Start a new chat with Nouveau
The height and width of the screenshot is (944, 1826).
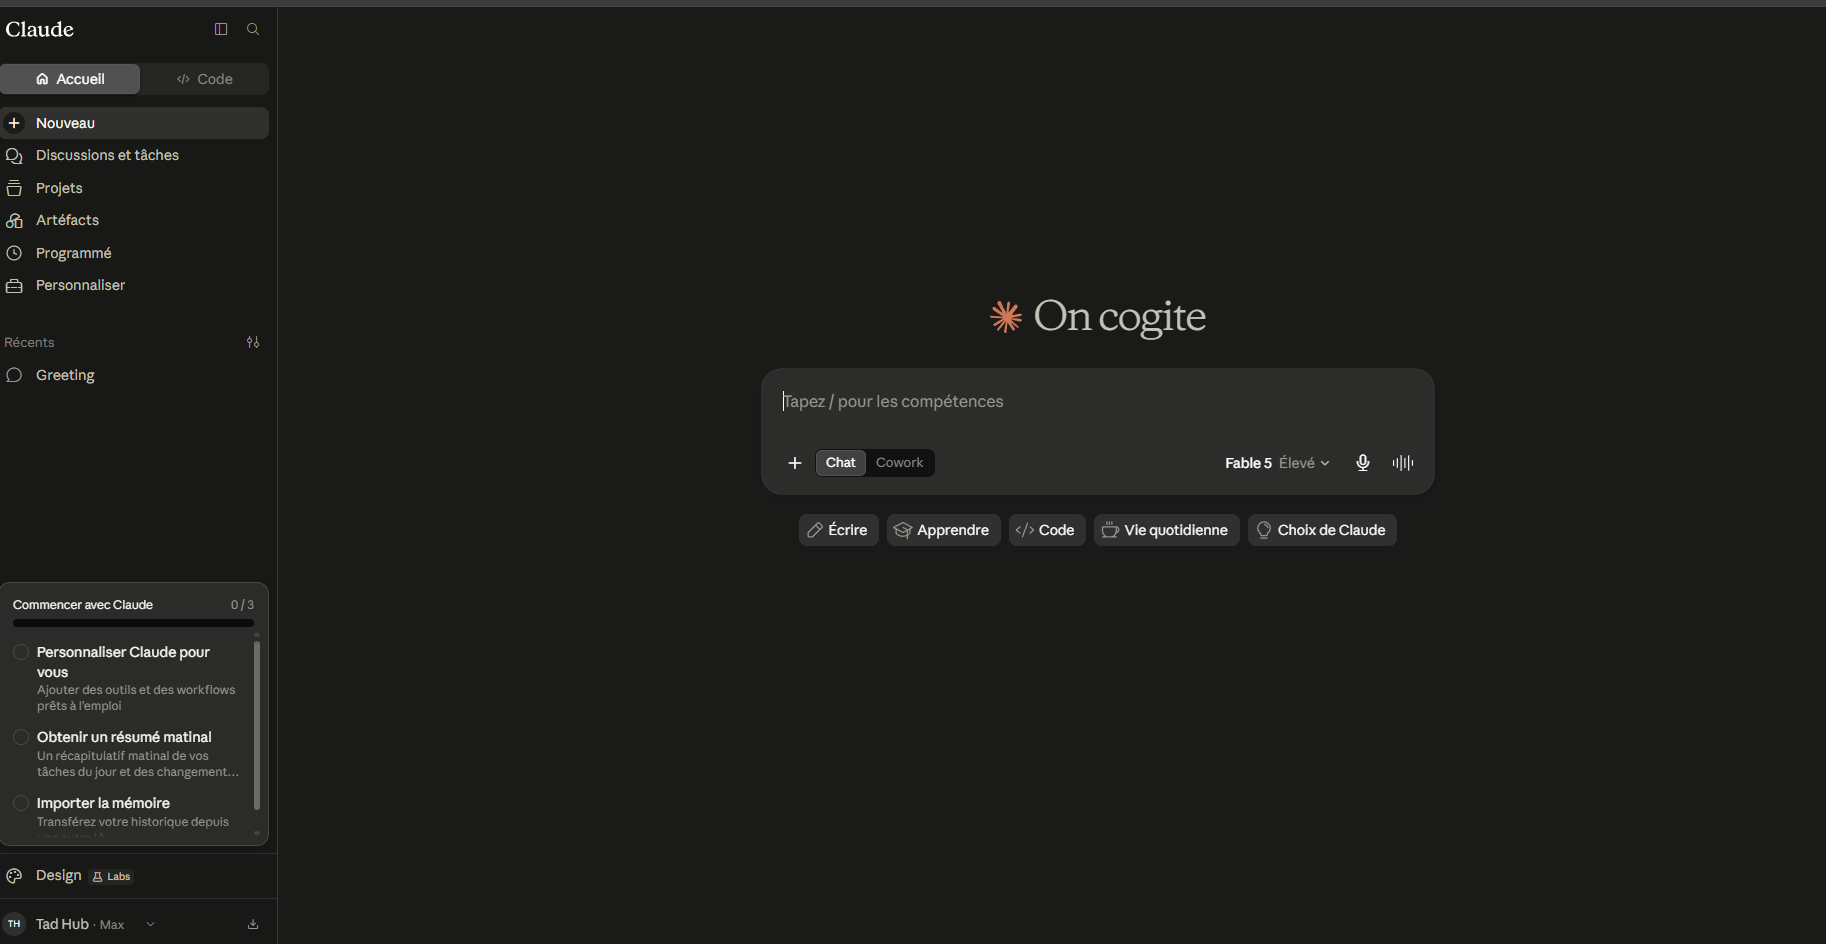tap(134, 123)
